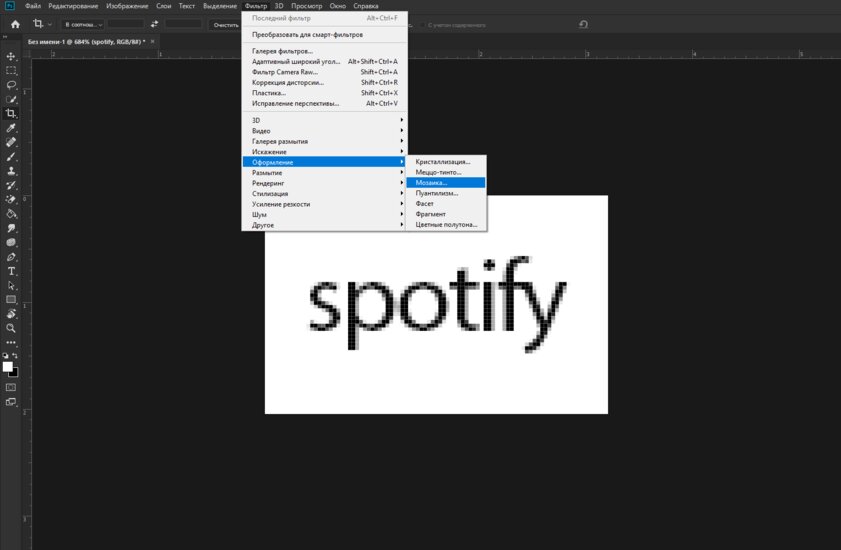Open the Edit Toolbar three-dots icon
Screen dimensions: 841x550
pos(11,342)
